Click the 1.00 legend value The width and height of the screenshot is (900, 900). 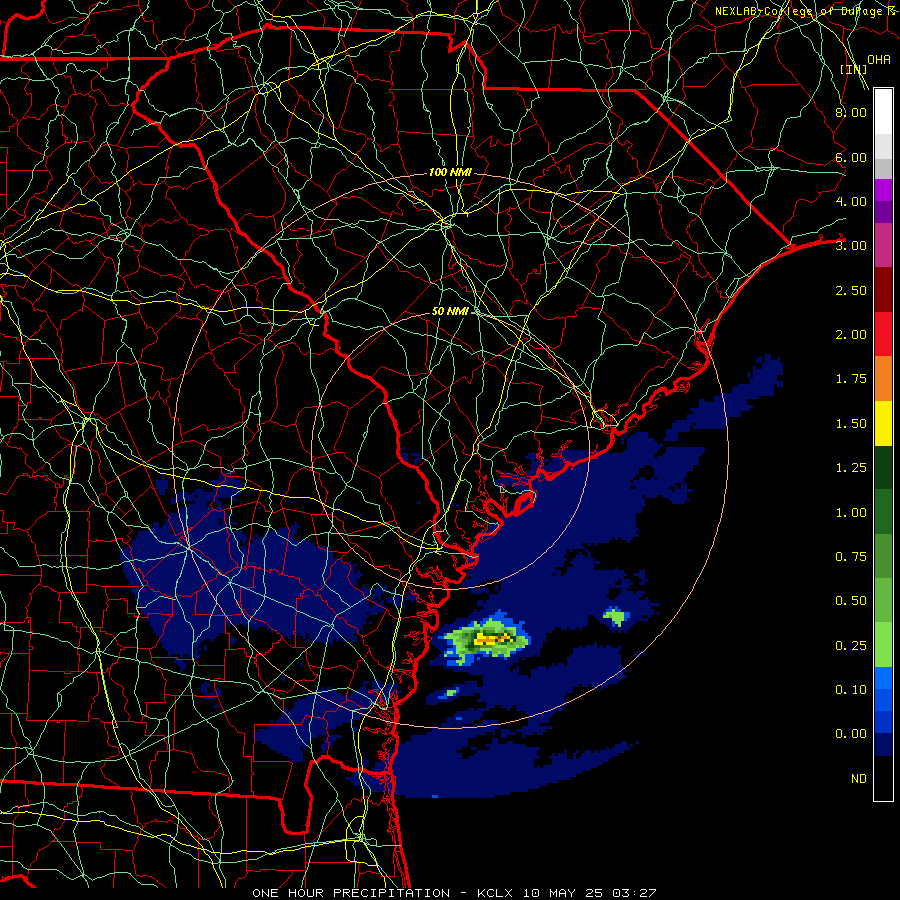pyautogui.click(x=851, y=513)
